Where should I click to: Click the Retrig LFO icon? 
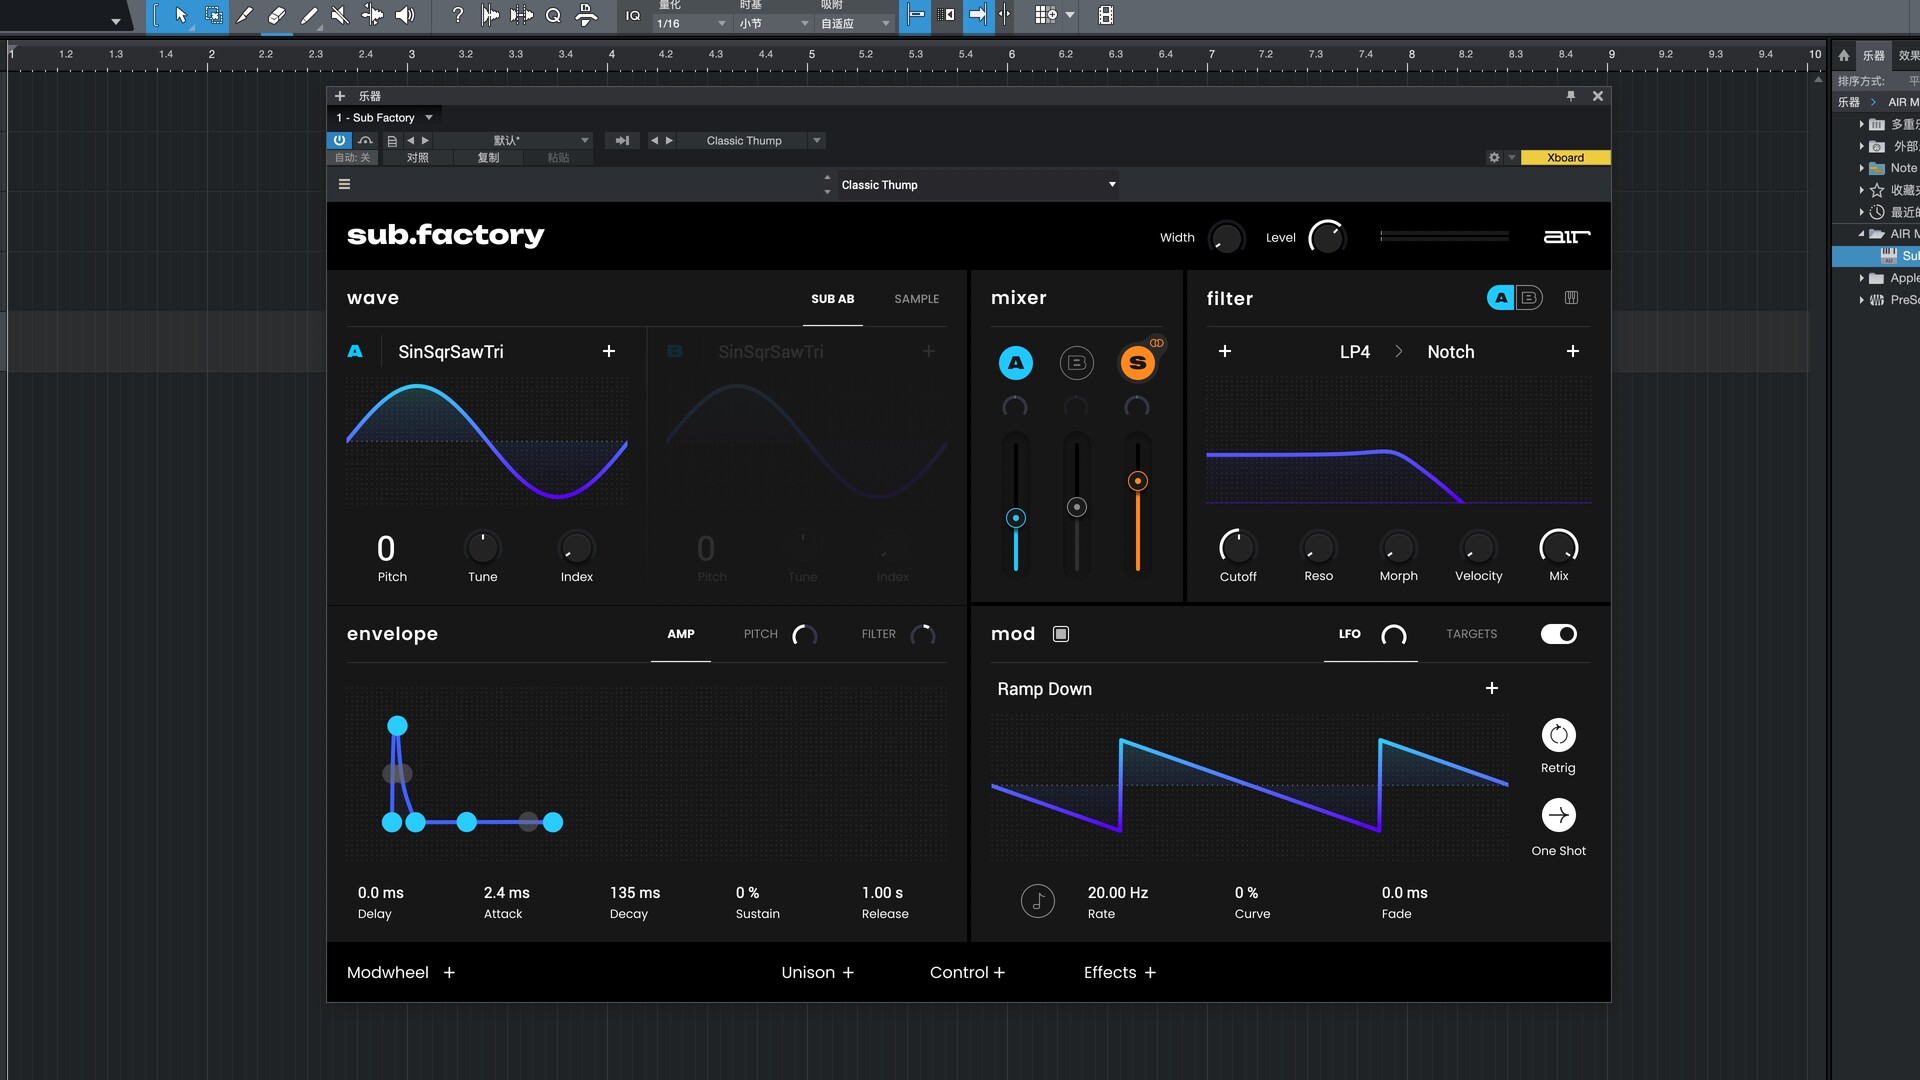click(1558, 735)
